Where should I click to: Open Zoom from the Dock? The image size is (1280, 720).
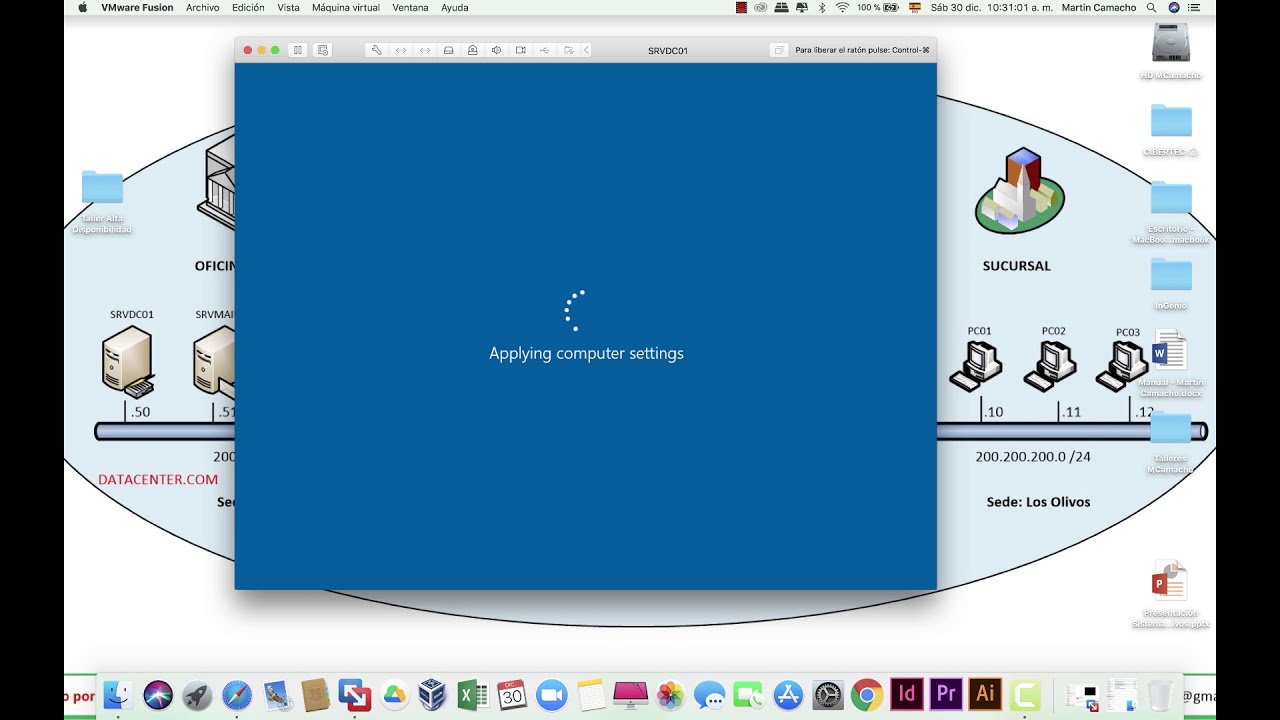pyautogui.click(x=551, y=694)
